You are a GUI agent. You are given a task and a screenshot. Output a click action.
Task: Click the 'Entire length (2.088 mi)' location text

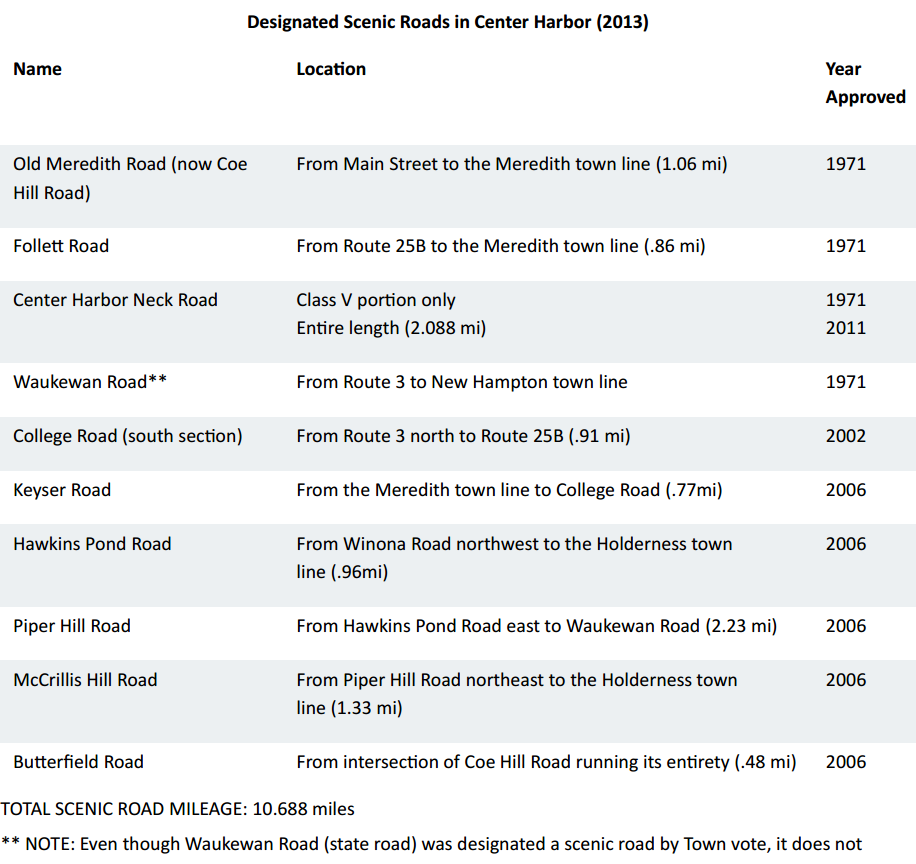click(x=391, y=328)
